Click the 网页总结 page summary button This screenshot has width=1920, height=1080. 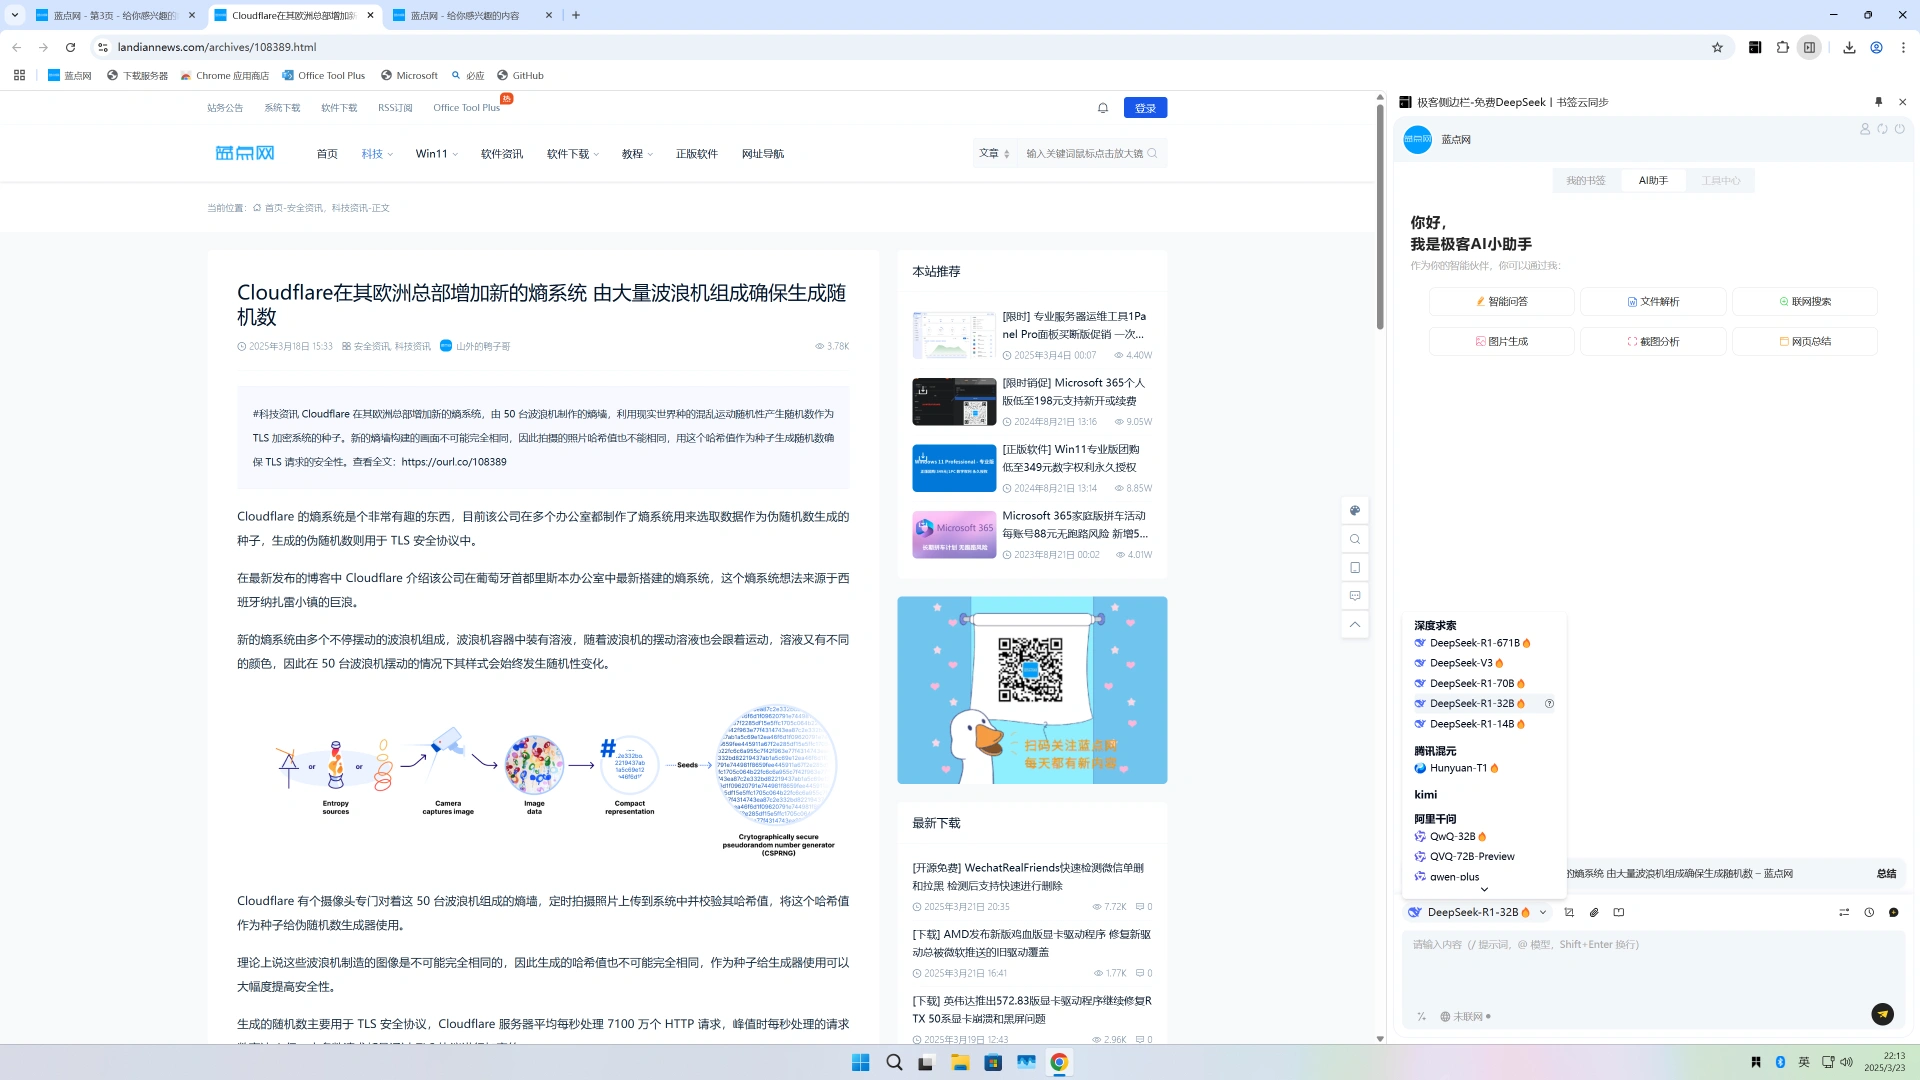pyautogui.click(x=1805, y=342)
